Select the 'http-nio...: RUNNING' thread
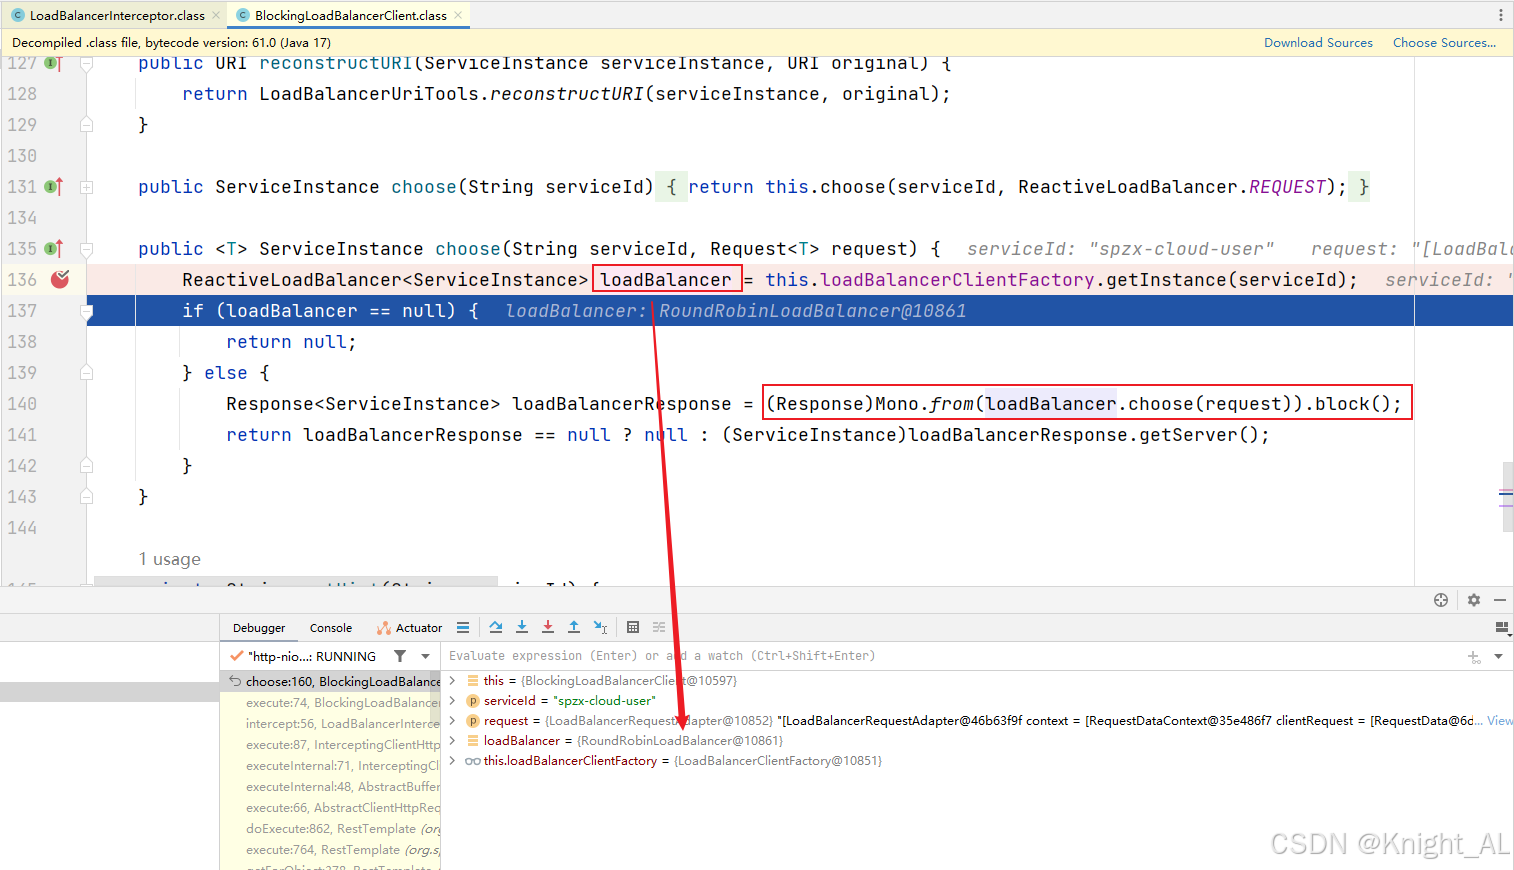The width and height of the screenshot is (1514, 870). pos(312,656)
